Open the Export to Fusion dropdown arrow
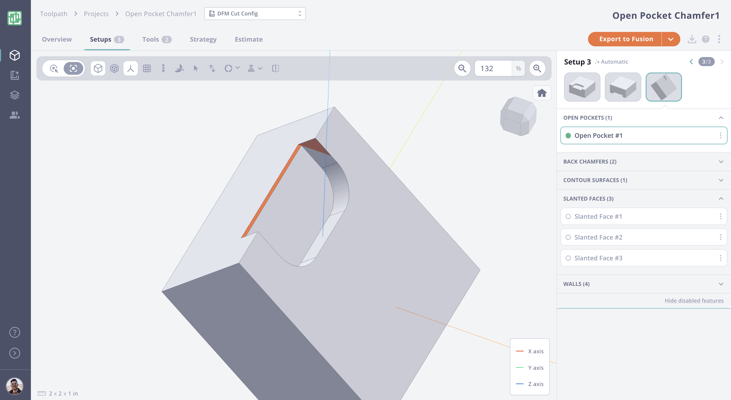 coord(671,39)
